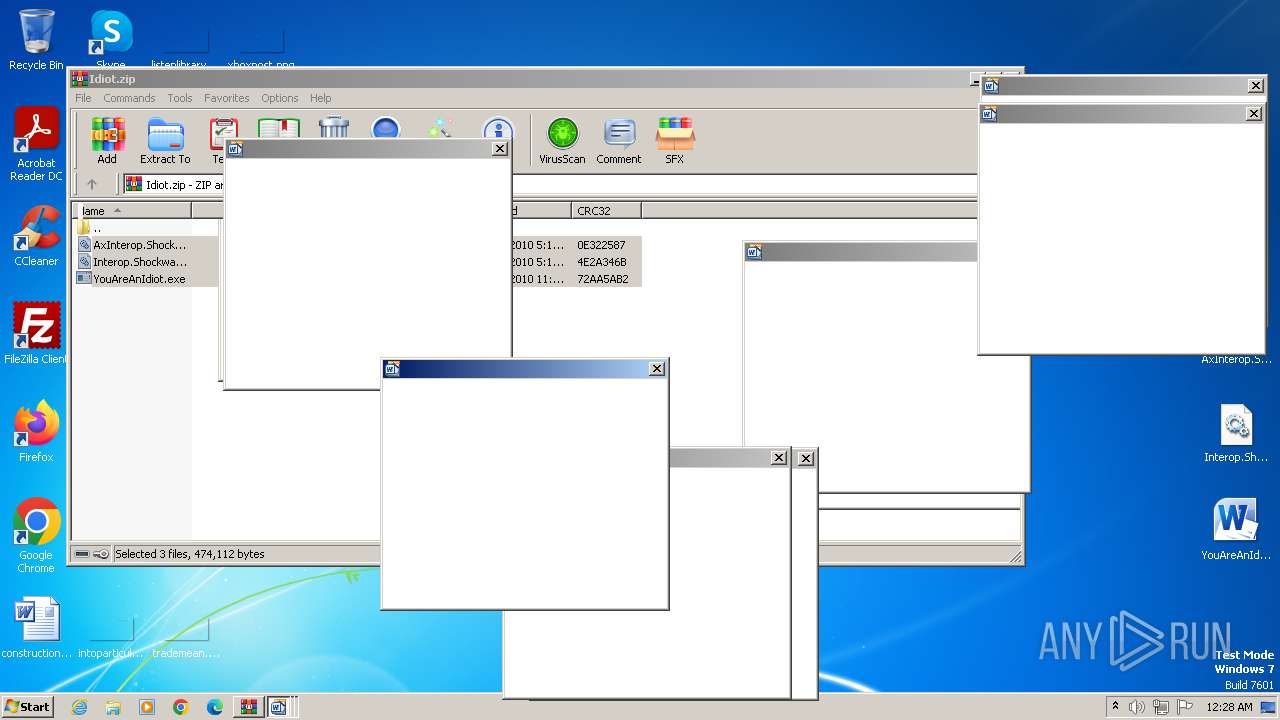Launch Chrome from the taskbar
This screenshot has height=720, width=1280.
pyautogui.click(x=181, y=707)
